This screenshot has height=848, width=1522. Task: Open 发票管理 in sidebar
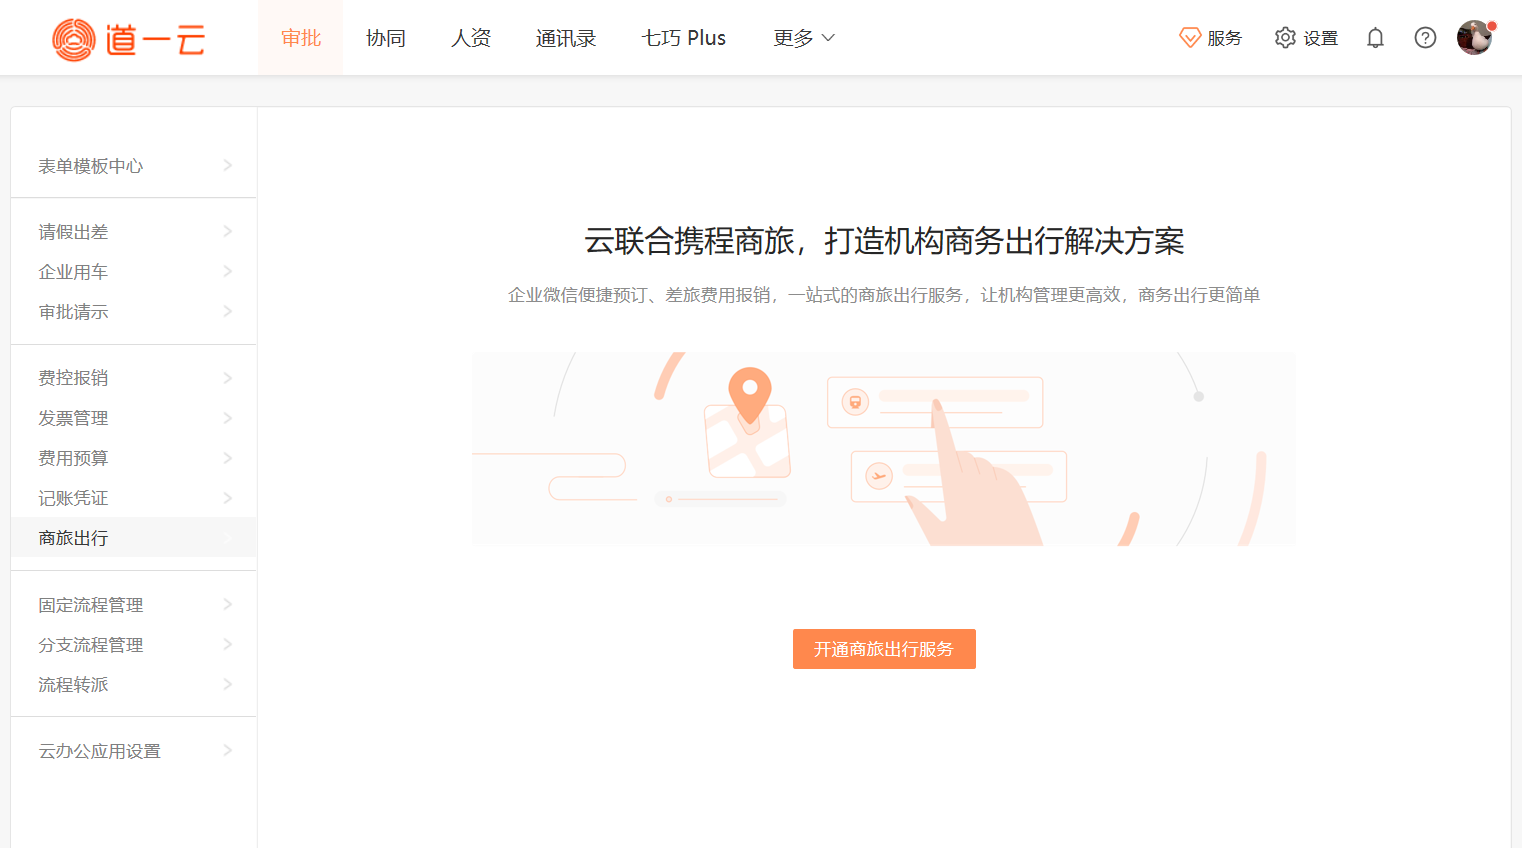[x=134, y=418]
